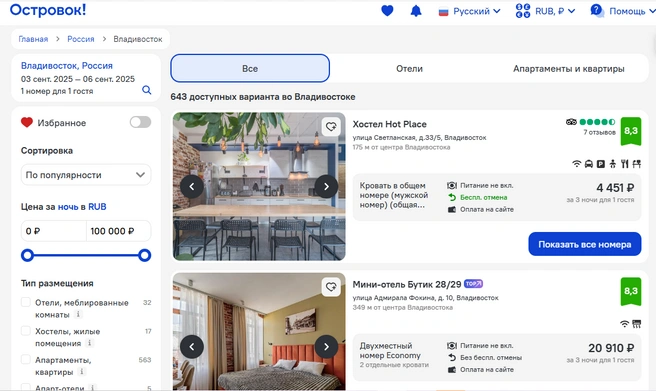
Task: Show next photo of Мини-отель Бутик
Action: [x=326, y=347]
